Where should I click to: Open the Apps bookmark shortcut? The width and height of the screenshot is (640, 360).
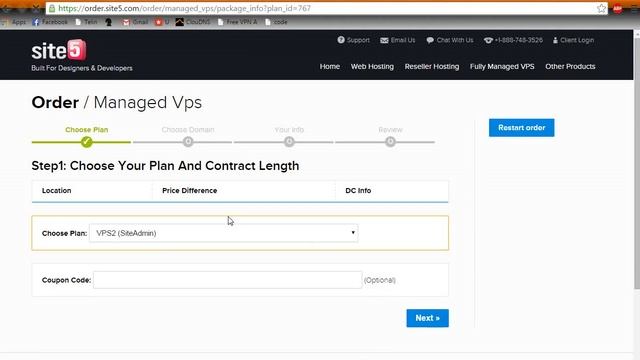click(x=15, y=22)
